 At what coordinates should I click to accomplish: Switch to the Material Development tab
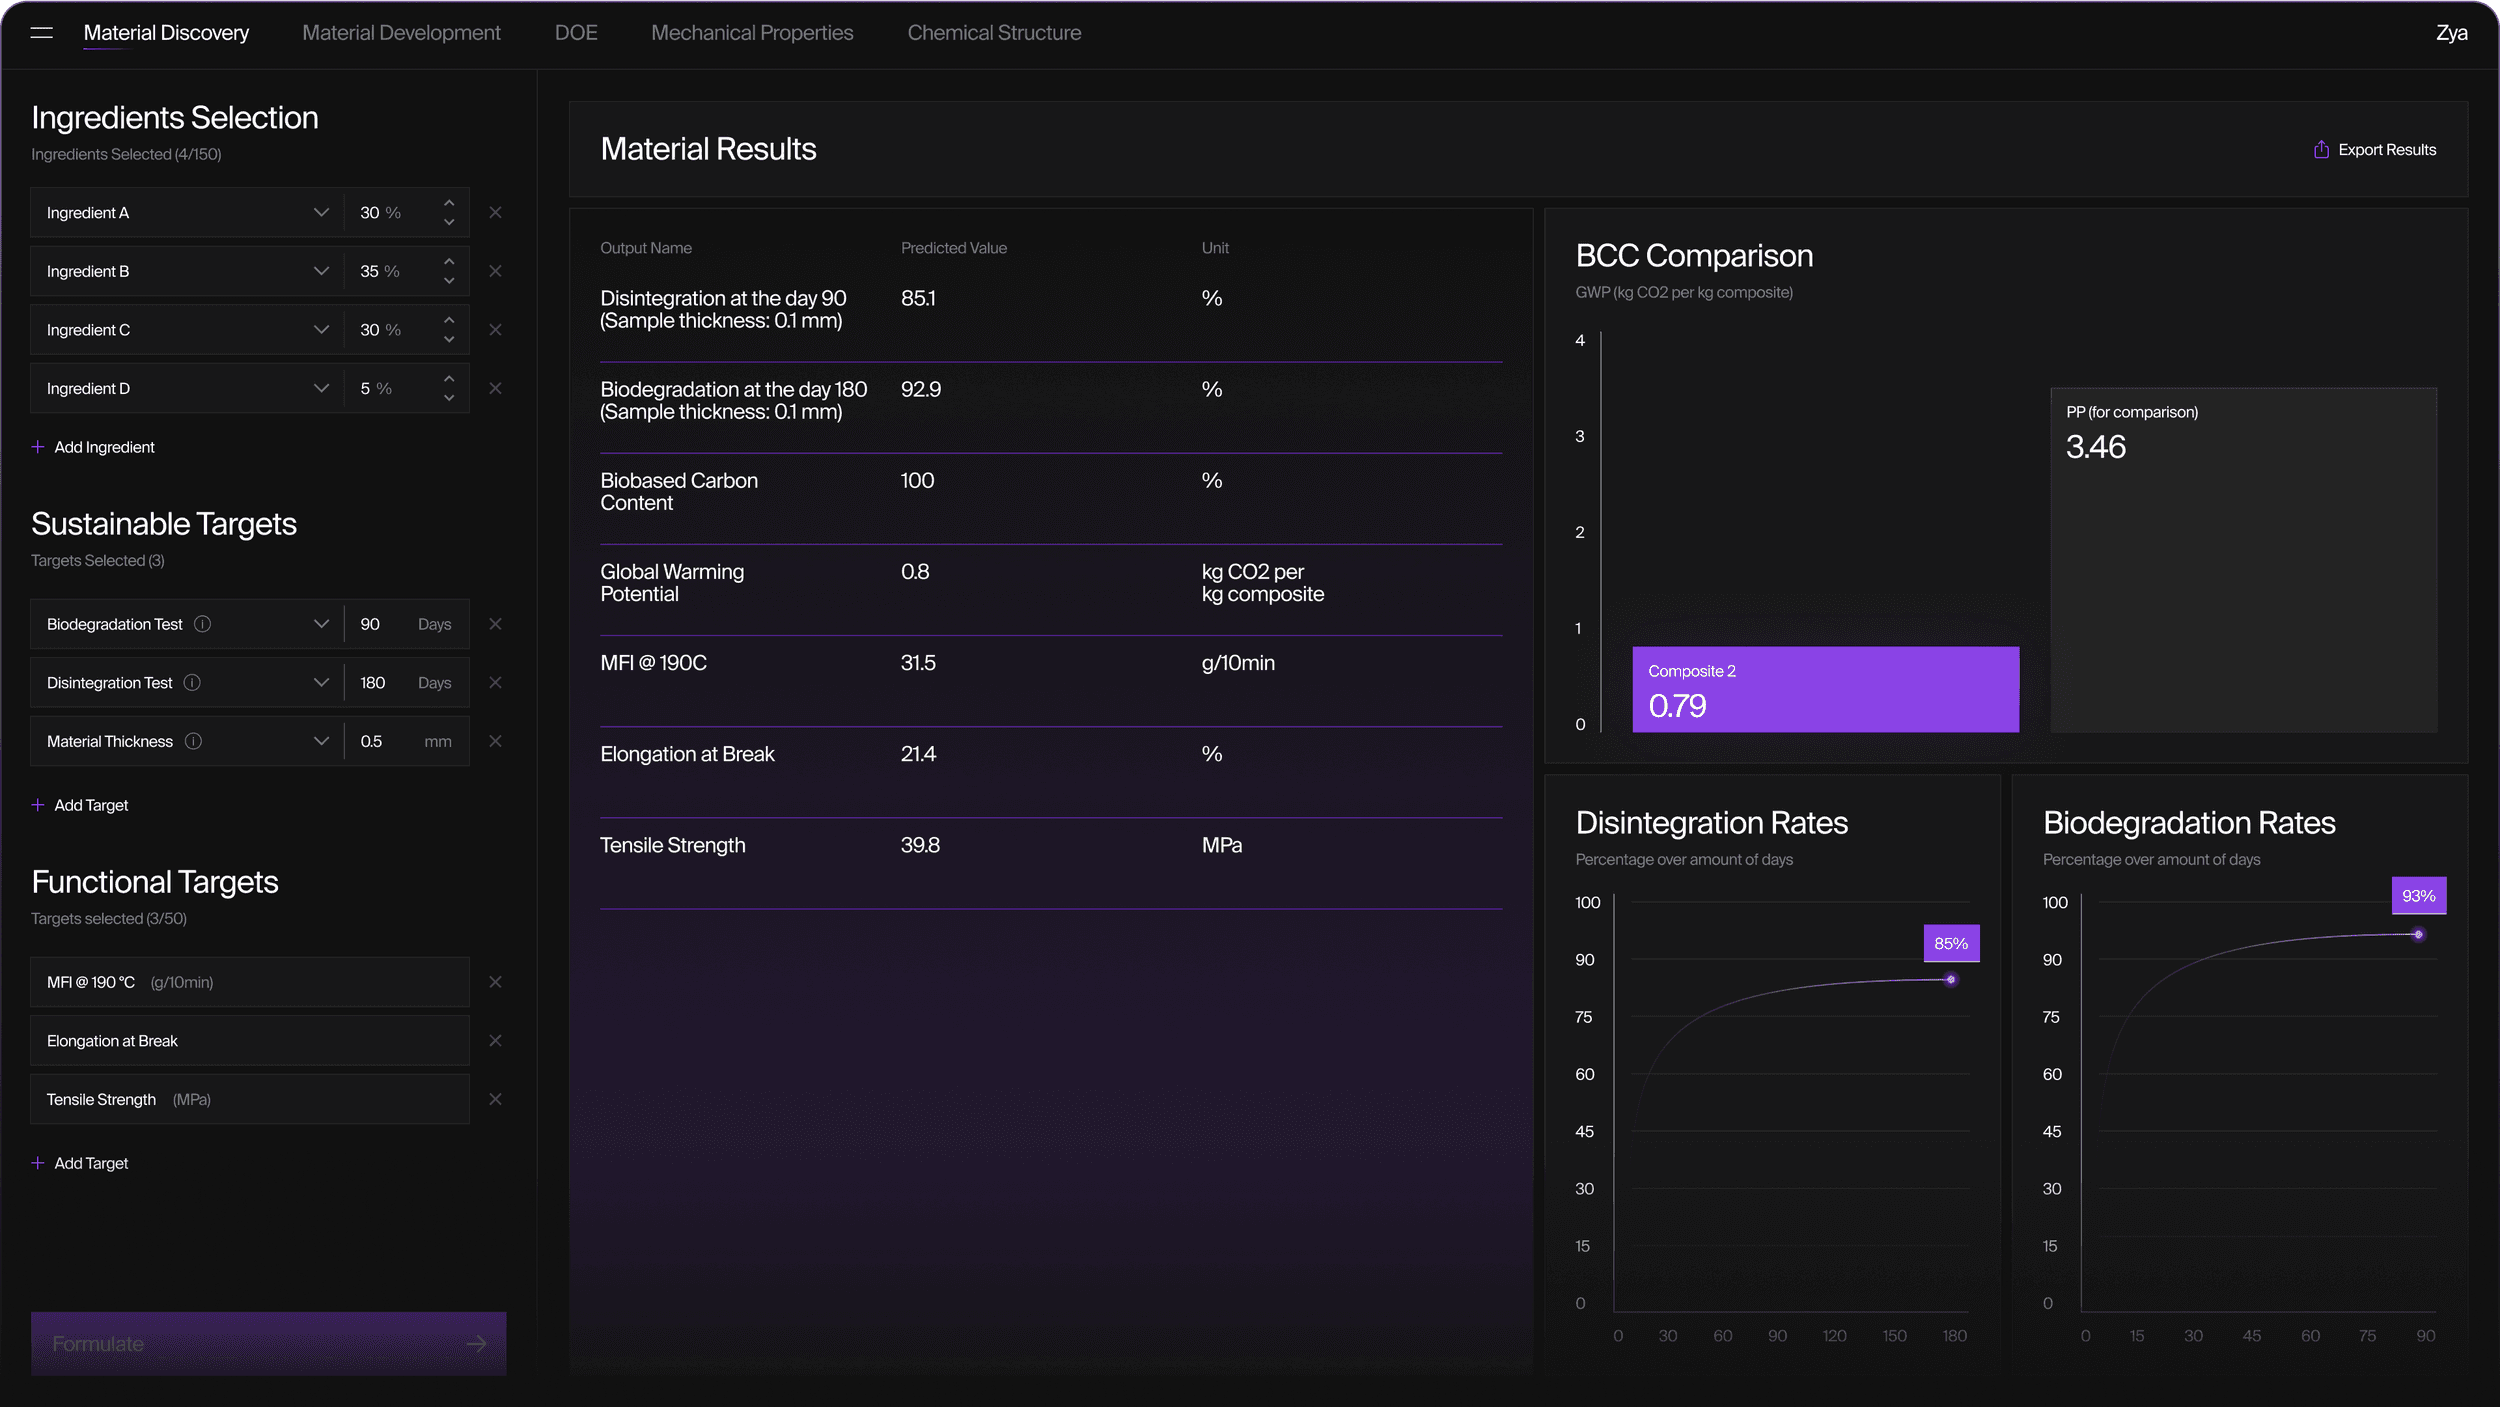[x=401, y=33]
